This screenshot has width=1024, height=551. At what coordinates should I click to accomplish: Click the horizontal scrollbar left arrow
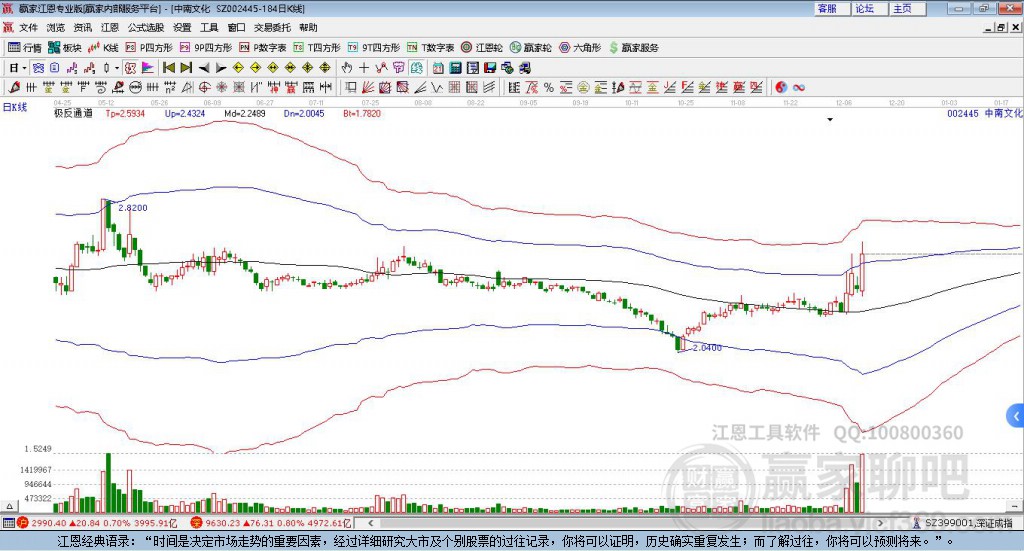(370, 523)
